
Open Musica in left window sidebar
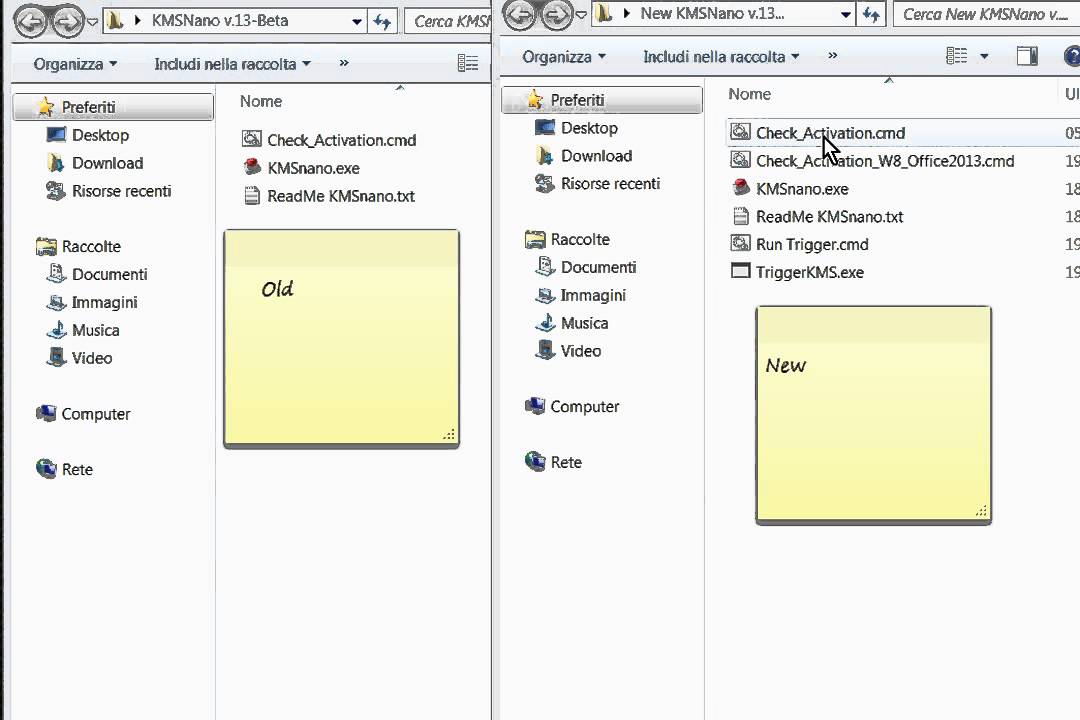pyautogui.click(x=83, y=330)
